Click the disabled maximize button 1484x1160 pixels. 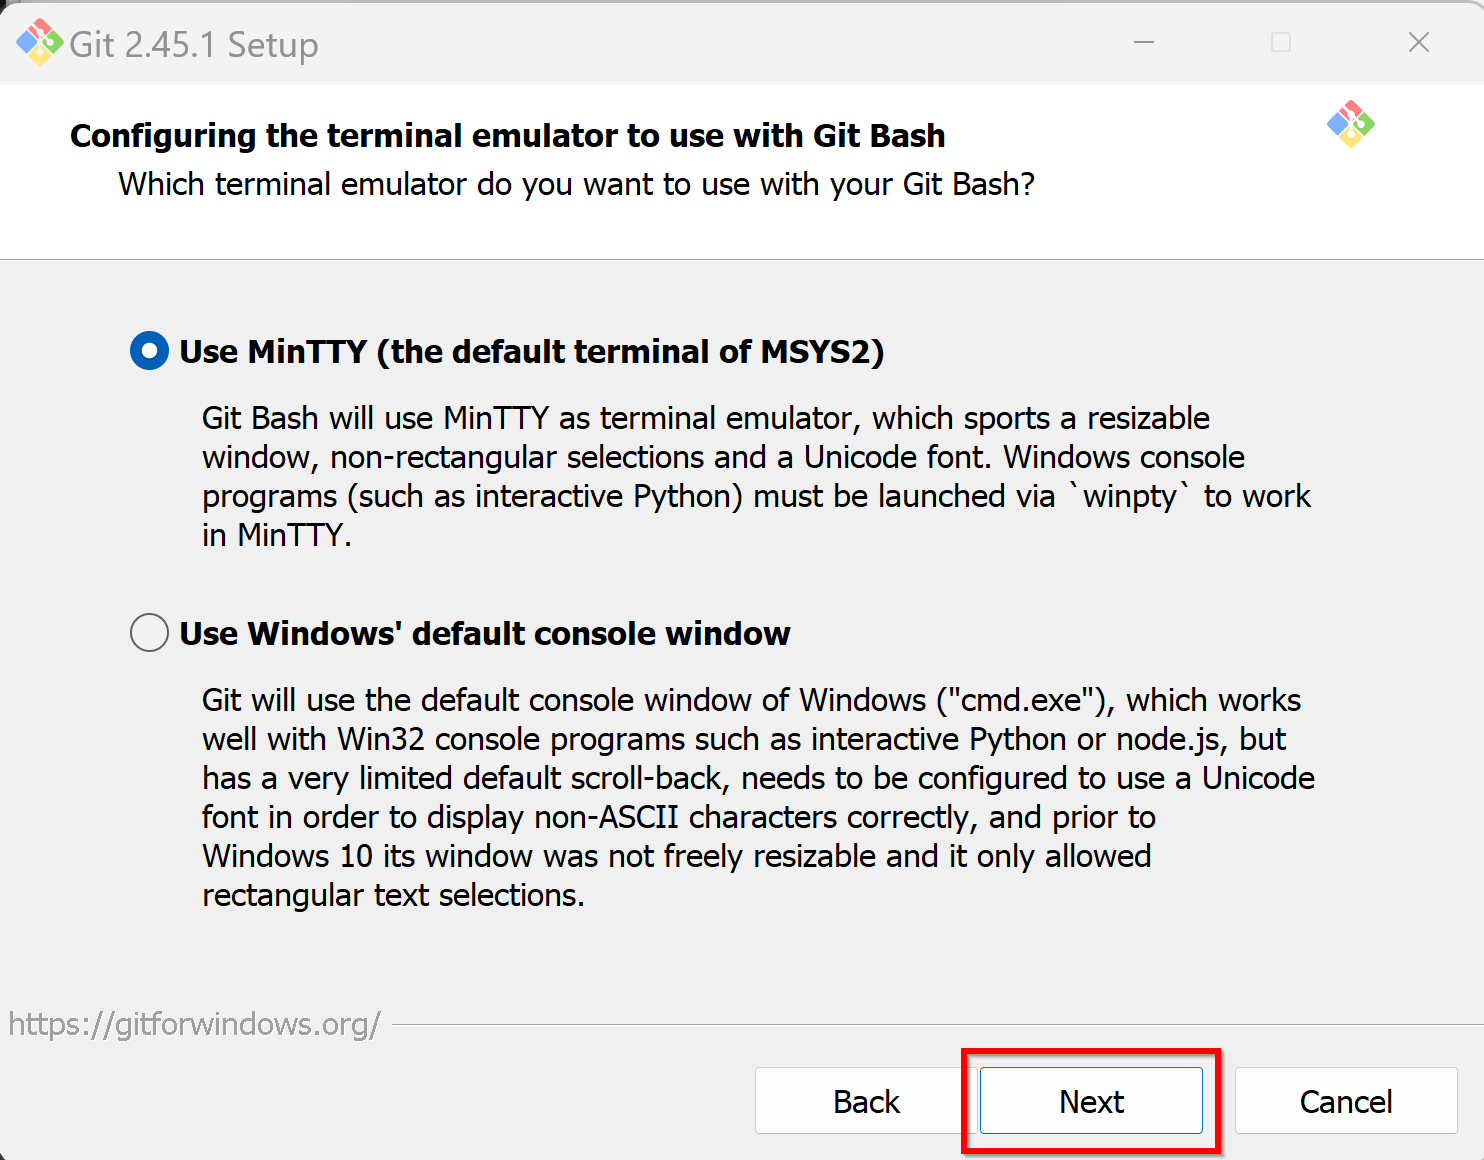point(1281,42)
